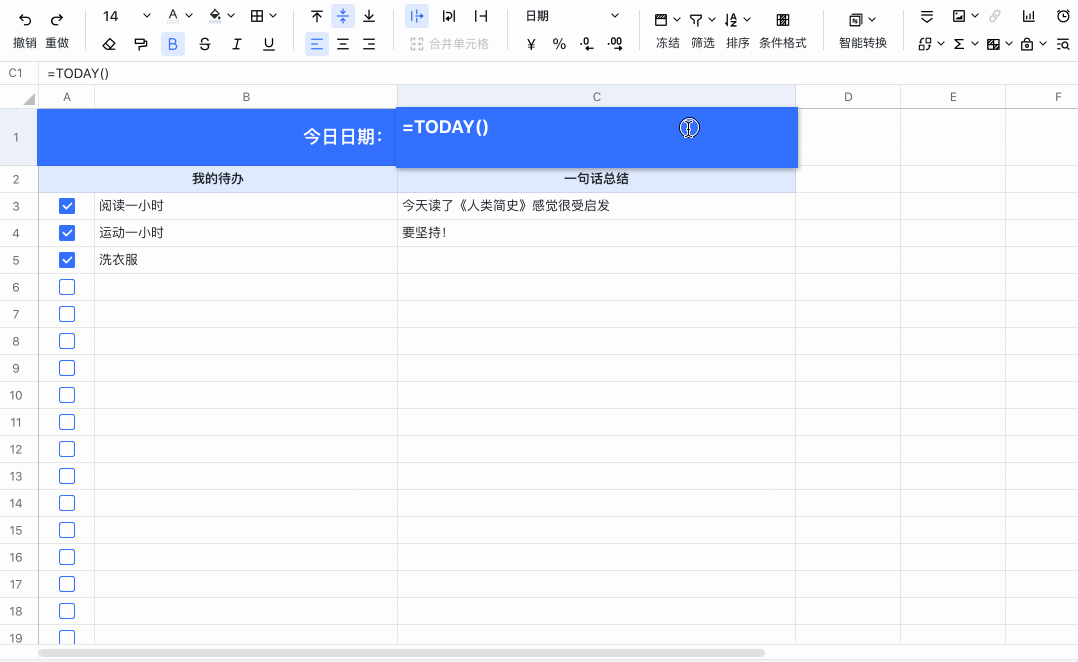Uncheck the 运动一小时 checkbox
Viewport: 1078px width, 662px height.
click(x=67, y=233)
